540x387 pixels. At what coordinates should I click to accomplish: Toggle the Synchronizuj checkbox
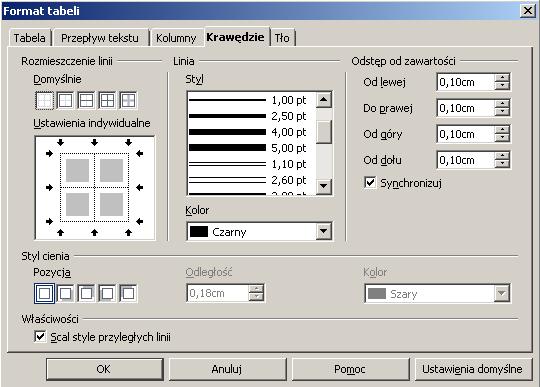coord(370,182)
